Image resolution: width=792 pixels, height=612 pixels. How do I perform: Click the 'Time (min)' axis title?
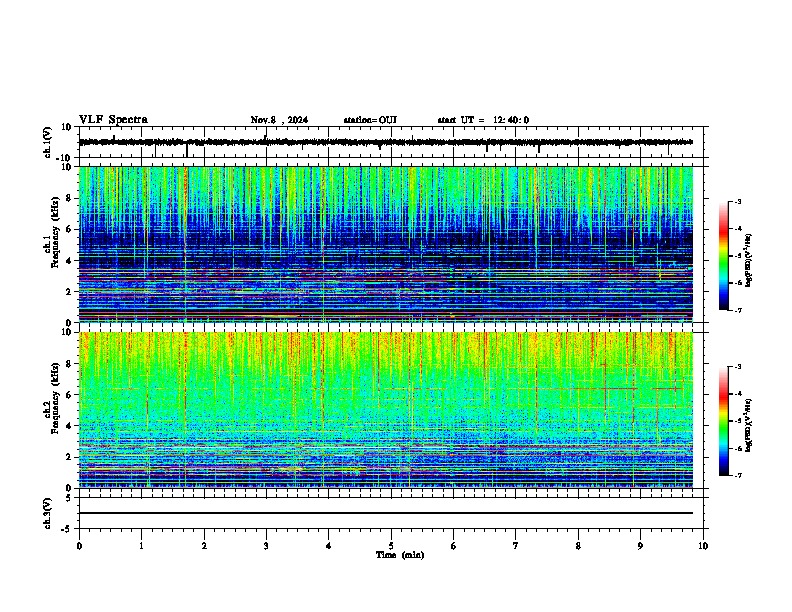[x=400, y=555]
